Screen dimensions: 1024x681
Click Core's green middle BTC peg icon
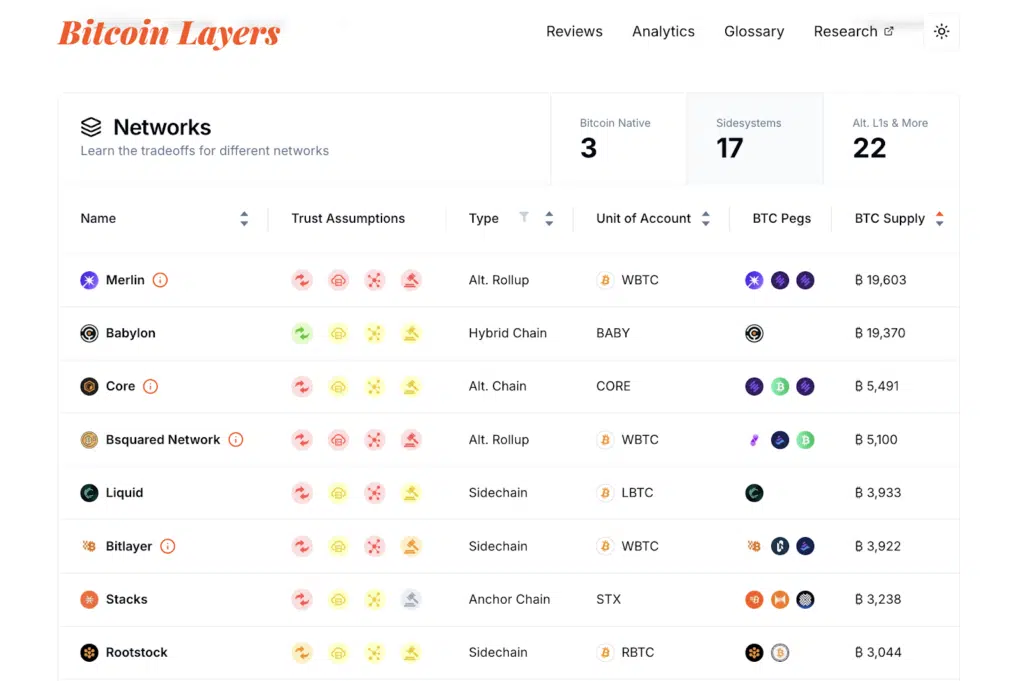[780, 386]
